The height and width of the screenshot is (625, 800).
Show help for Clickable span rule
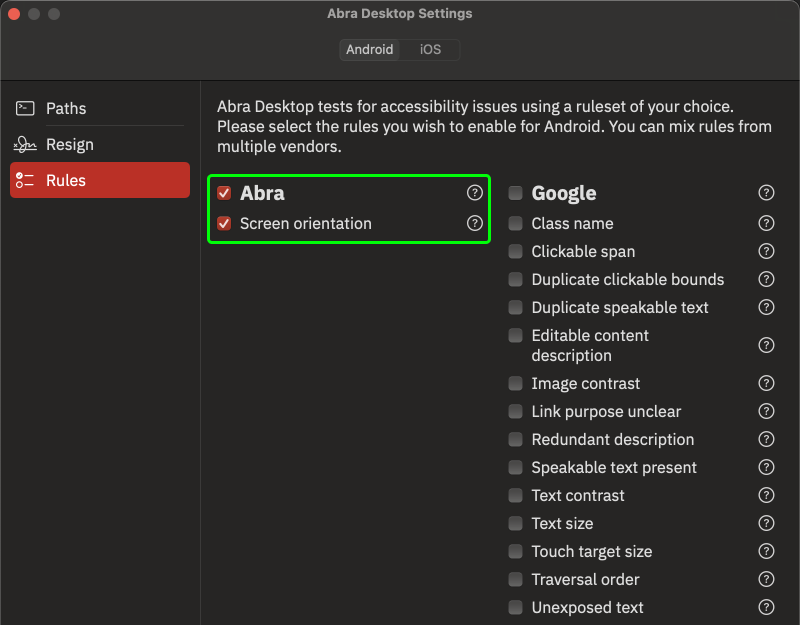pos(766,251)
